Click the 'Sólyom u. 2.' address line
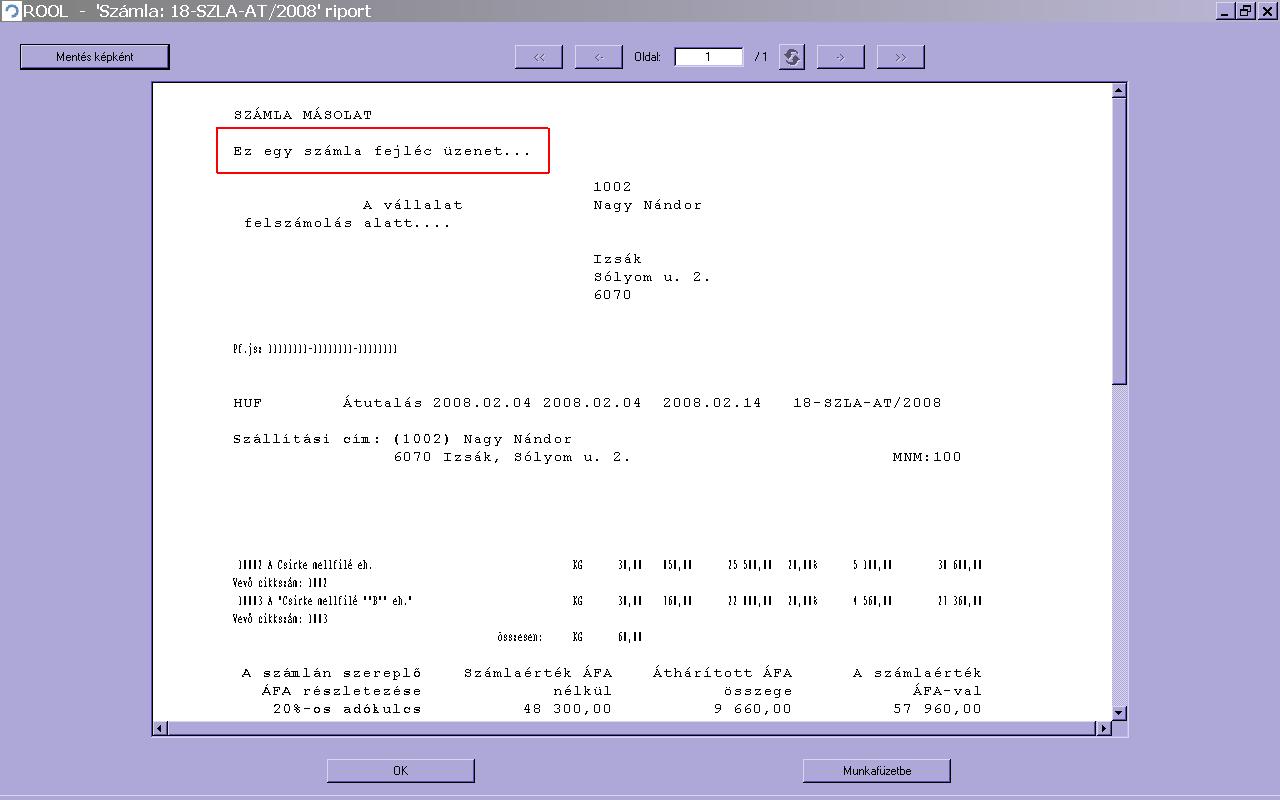This screenshot has height=800, width=1280. [652, 277]
